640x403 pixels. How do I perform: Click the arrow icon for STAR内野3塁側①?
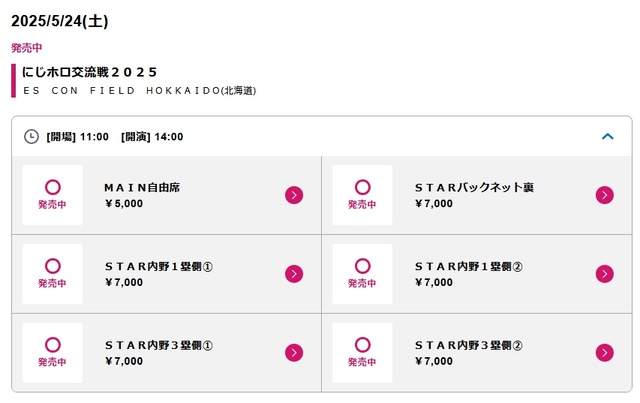[294, 353]
